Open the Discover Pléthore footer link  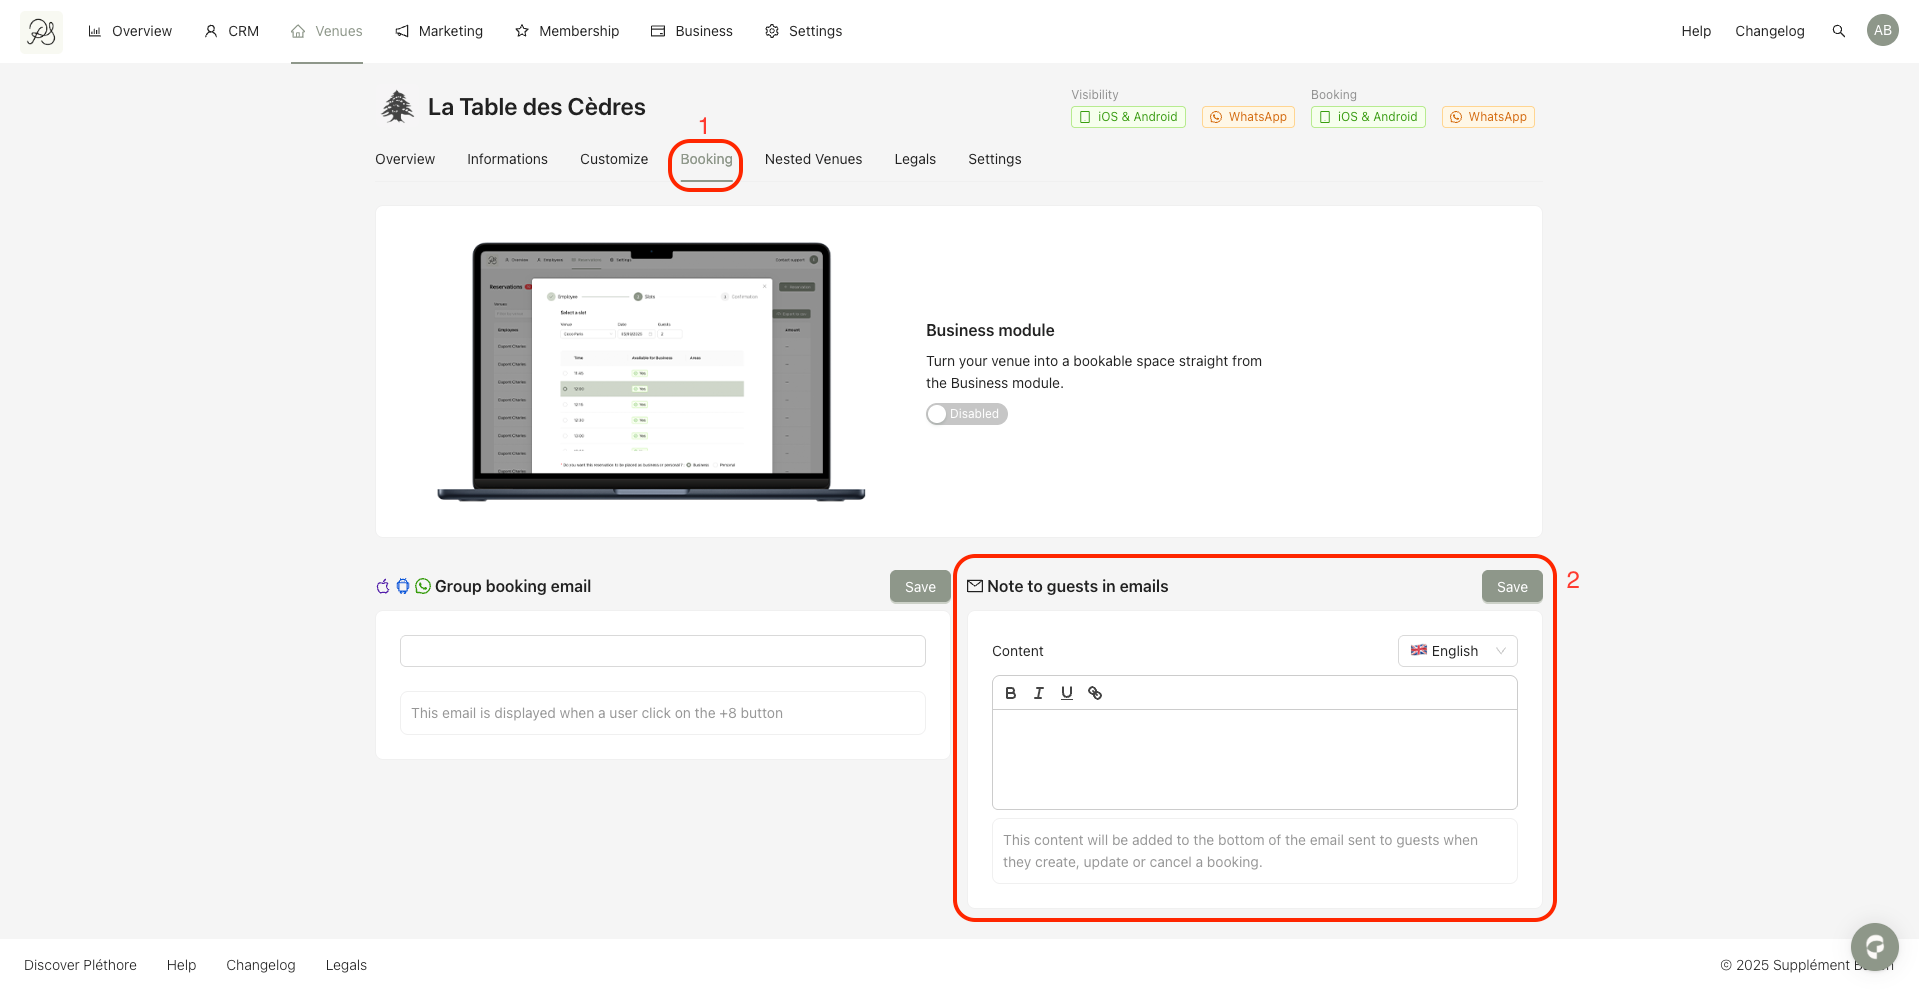[x=80, y=965]
